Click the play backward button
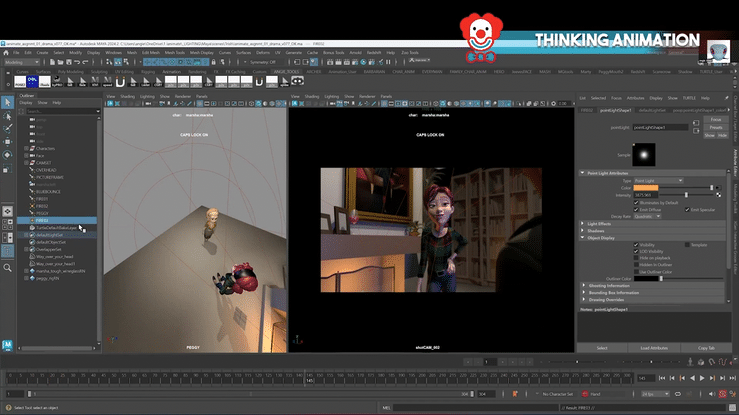 pyautogui.click(x=692, y=378)
